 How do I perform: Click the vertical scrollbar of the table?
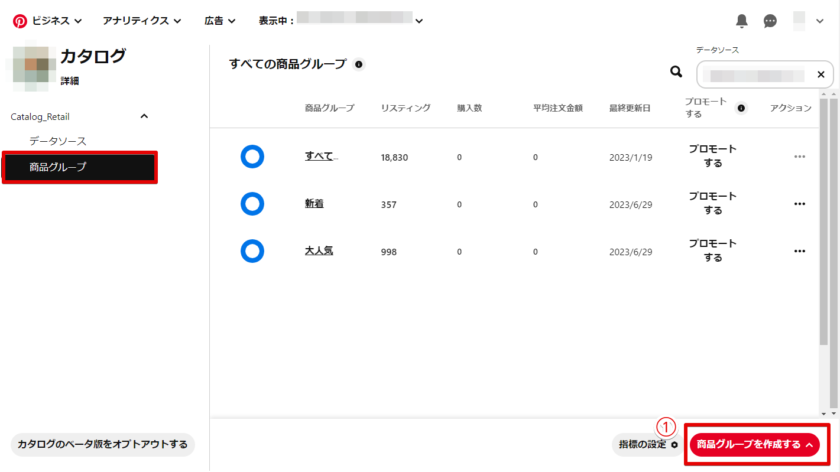823,250
